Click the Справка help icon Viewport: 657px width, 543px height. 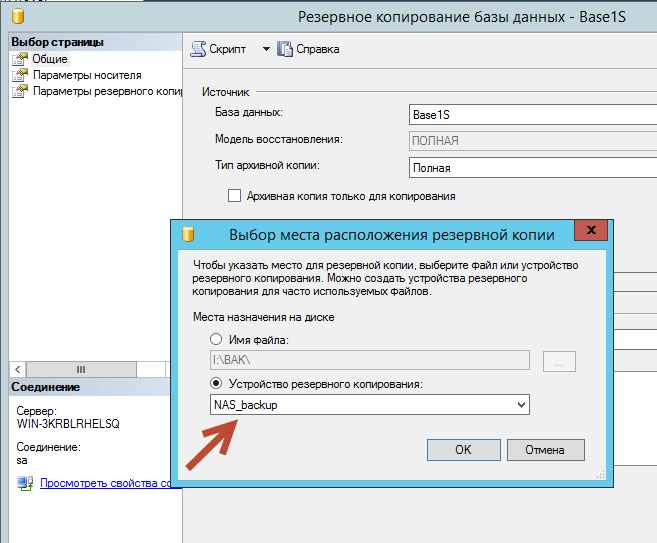tap(285, 49)
